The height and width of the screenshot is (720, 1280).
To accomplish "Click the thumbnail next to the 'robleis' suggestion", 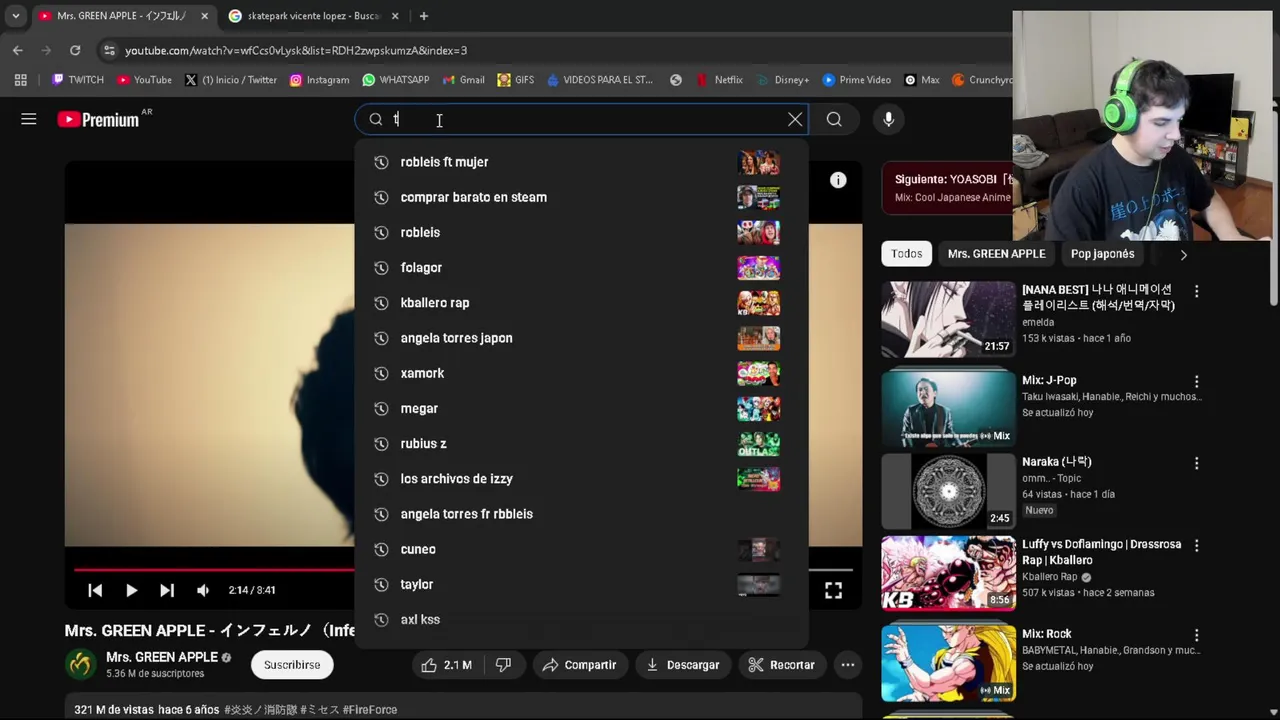I will 758,232.
